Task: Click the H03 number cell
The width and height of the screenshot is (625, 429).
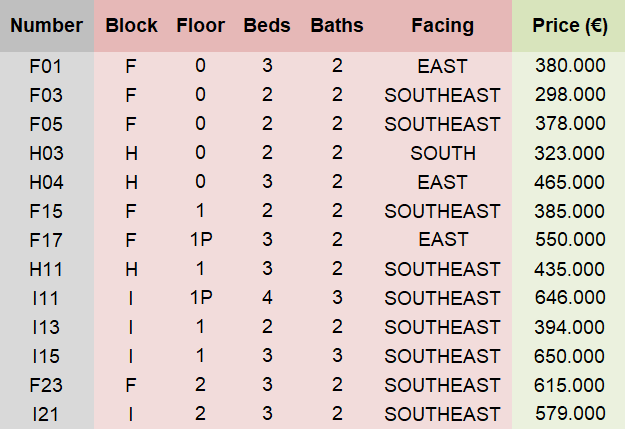Action: (46, 154)
